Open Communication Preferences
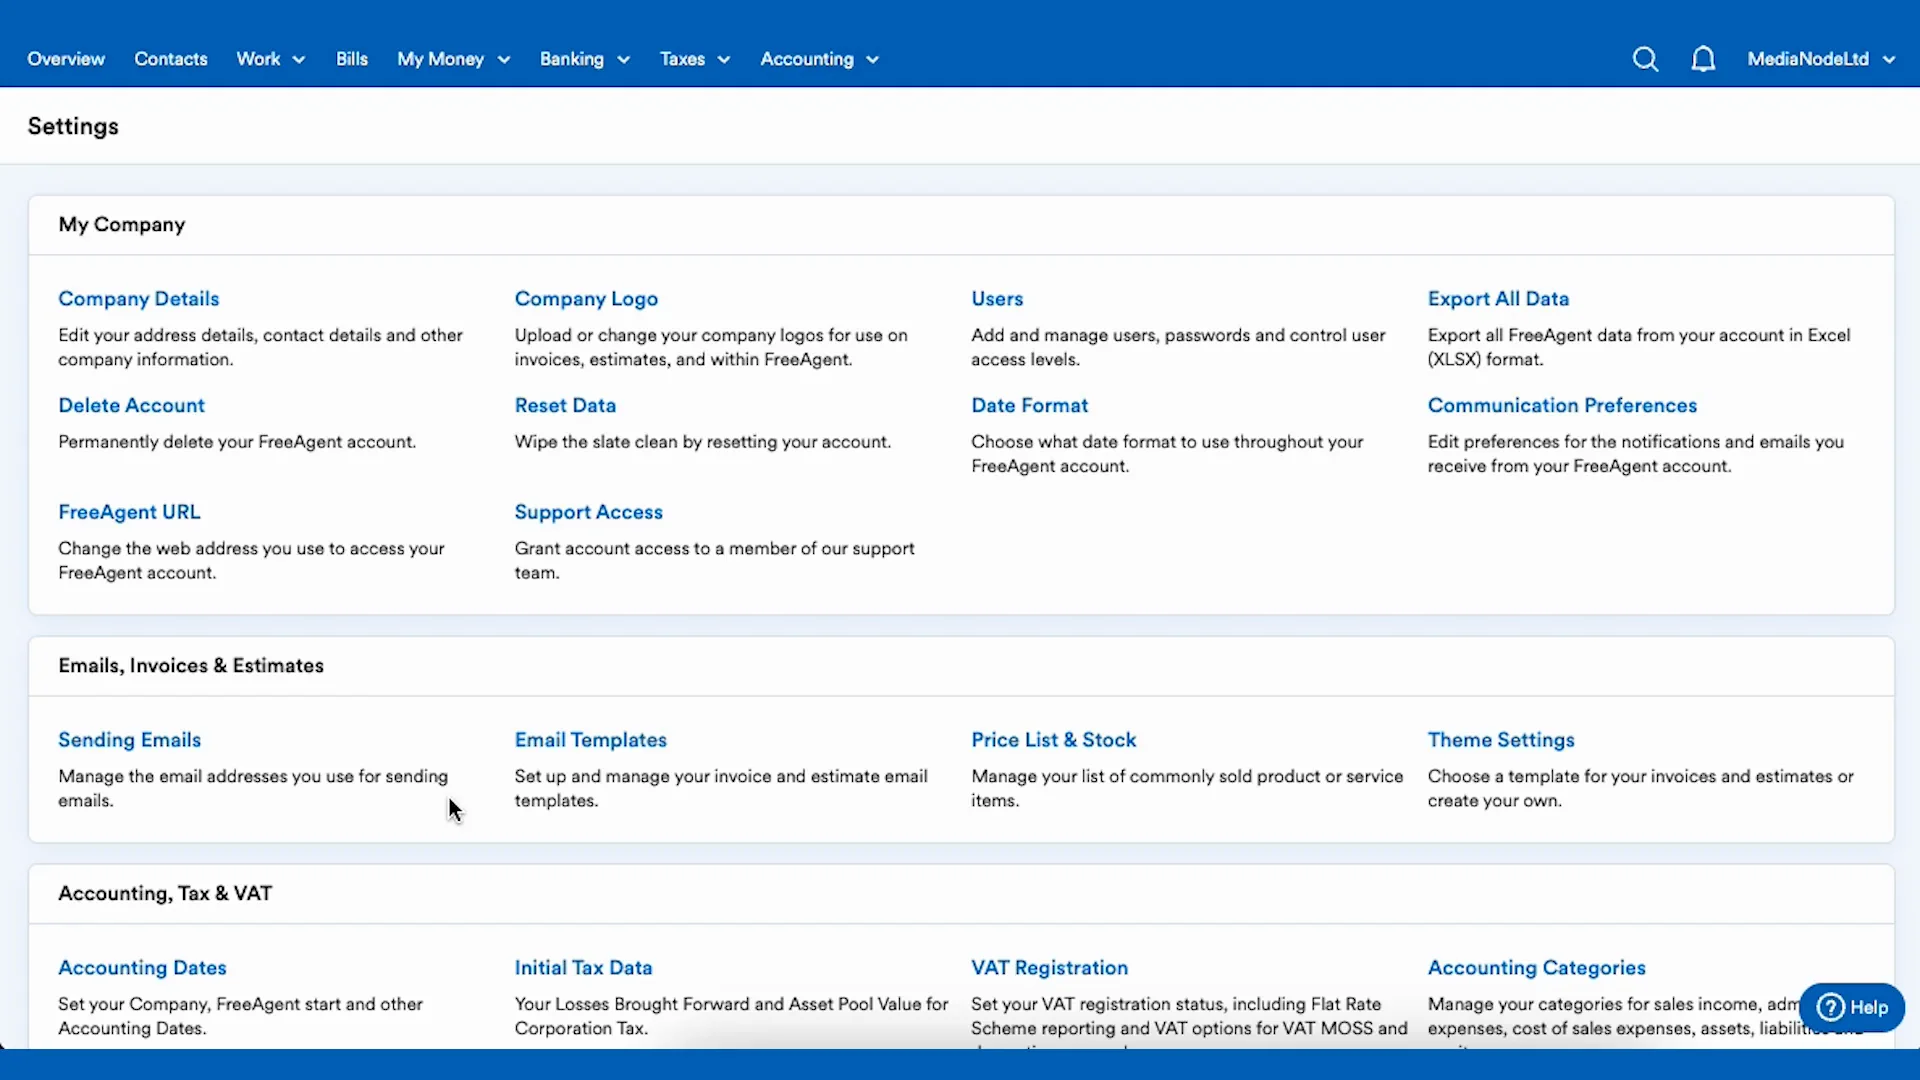 [x=1562, y=405]
